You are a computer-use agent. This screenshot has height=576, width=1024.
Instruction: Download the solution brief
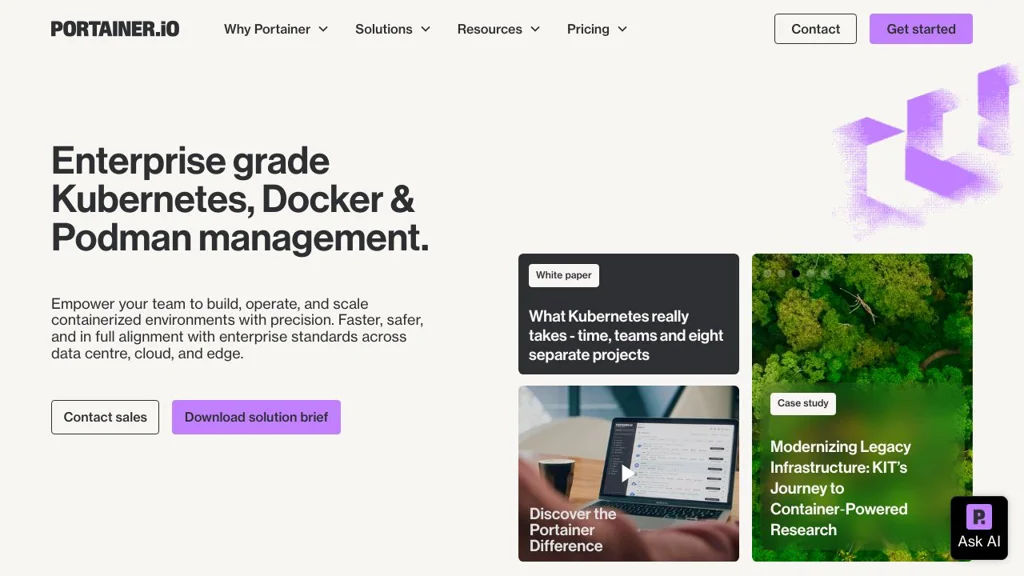coord(256,417)
